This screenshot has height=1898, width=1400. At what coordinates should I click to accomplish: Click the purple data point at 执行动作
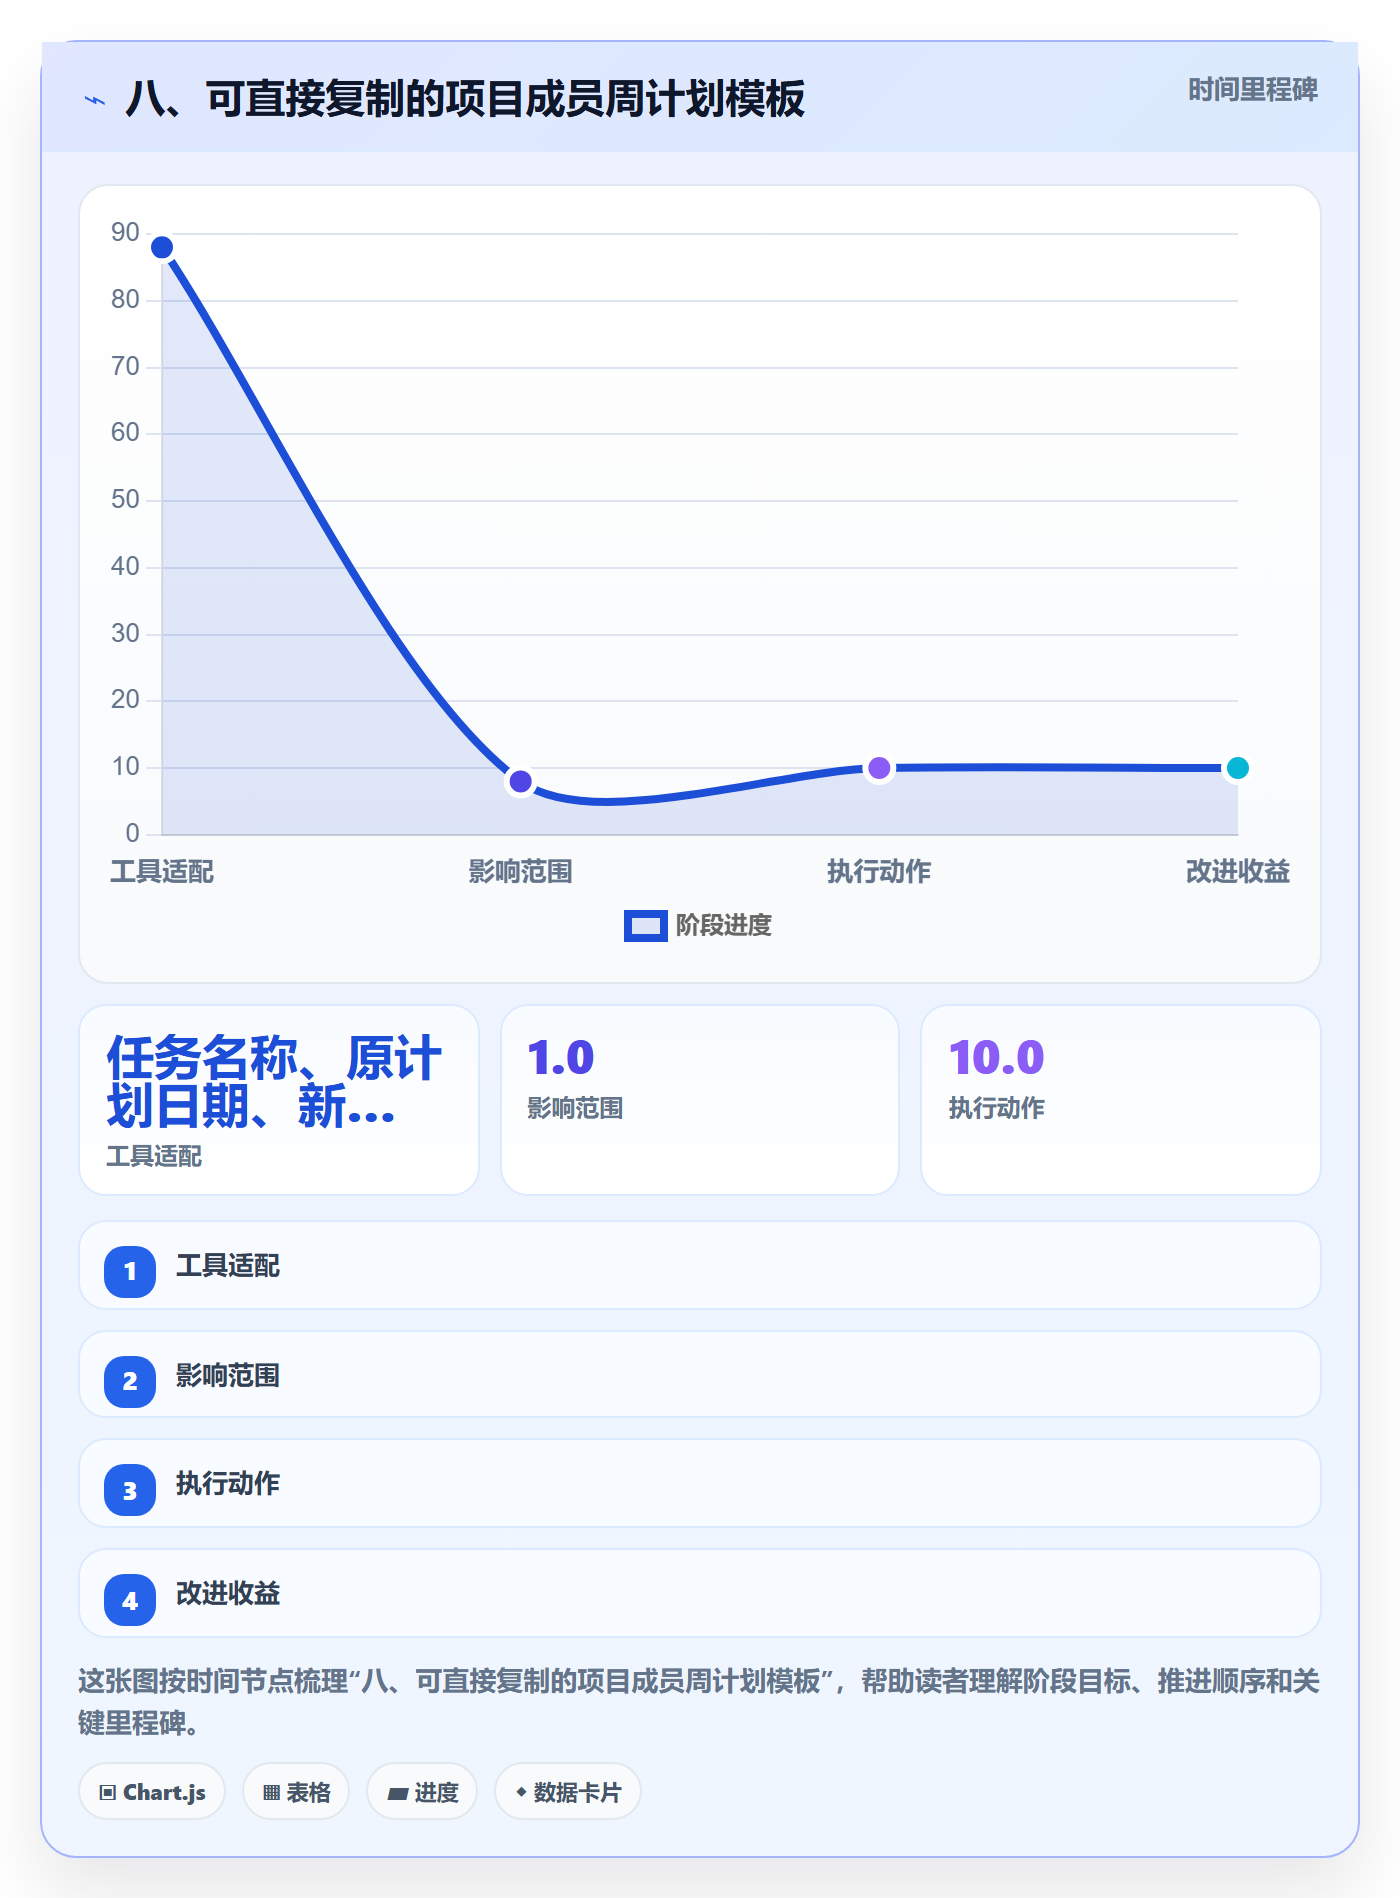[x=879, y=768]
